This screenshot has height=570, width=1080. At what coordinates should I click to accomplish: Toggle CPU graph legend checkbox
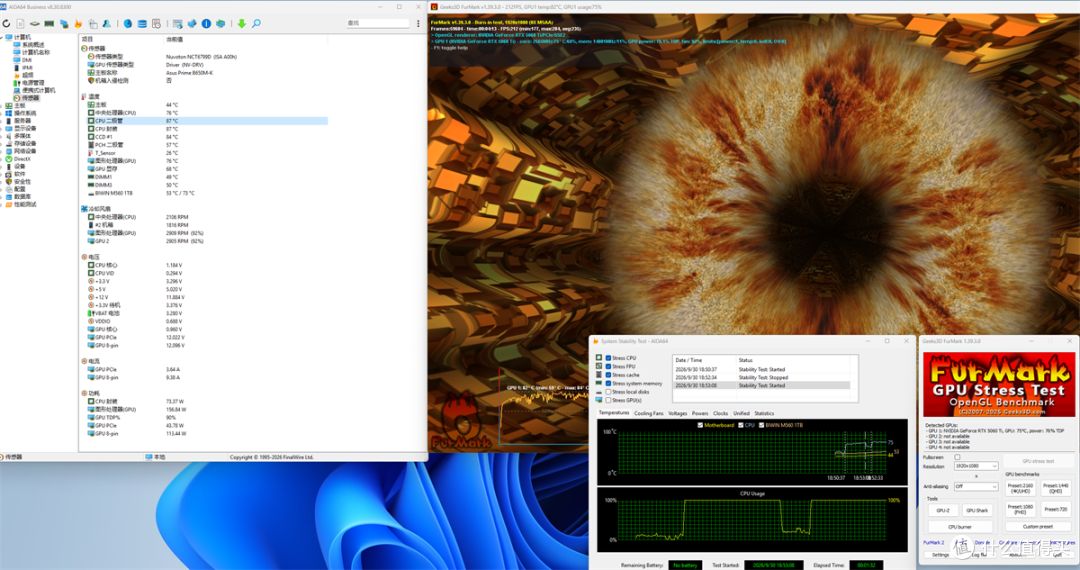740,425
